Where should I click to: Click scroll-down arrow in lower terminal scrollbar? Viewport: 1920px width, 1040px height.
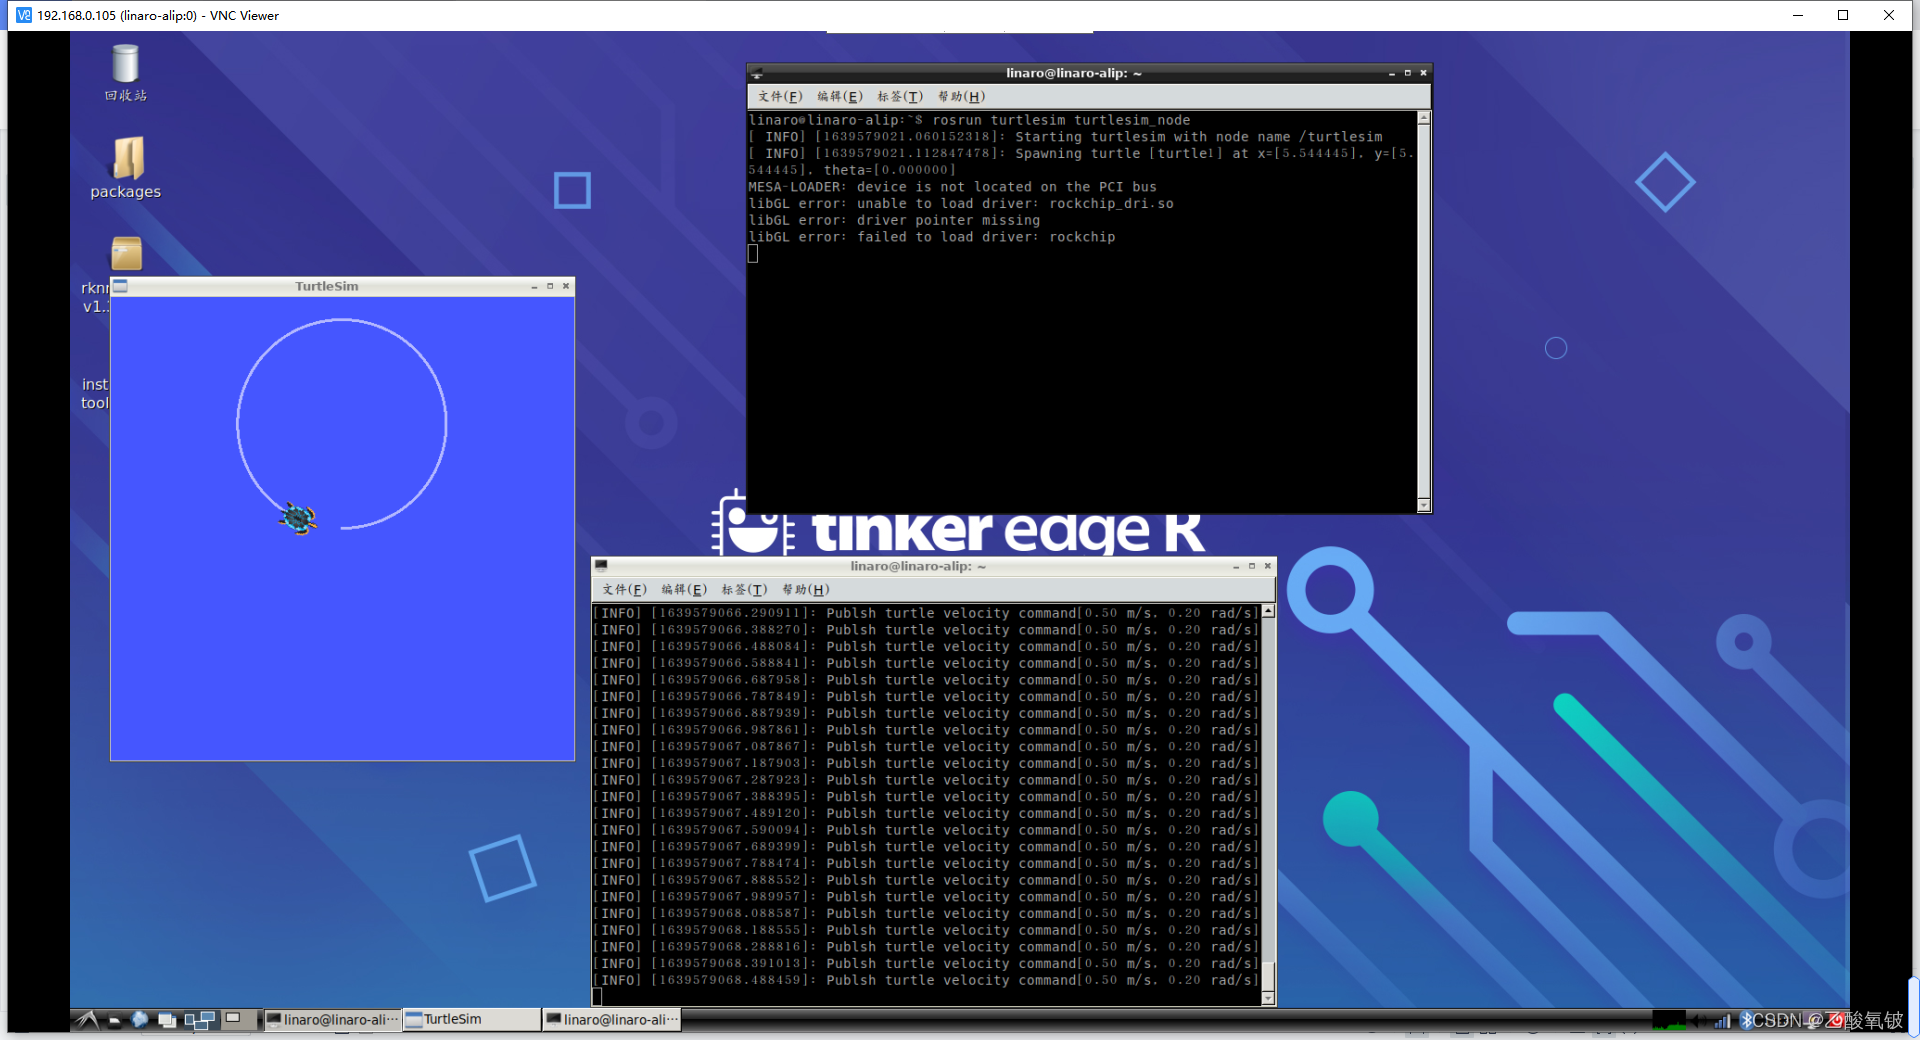[x=1268, y=997]
